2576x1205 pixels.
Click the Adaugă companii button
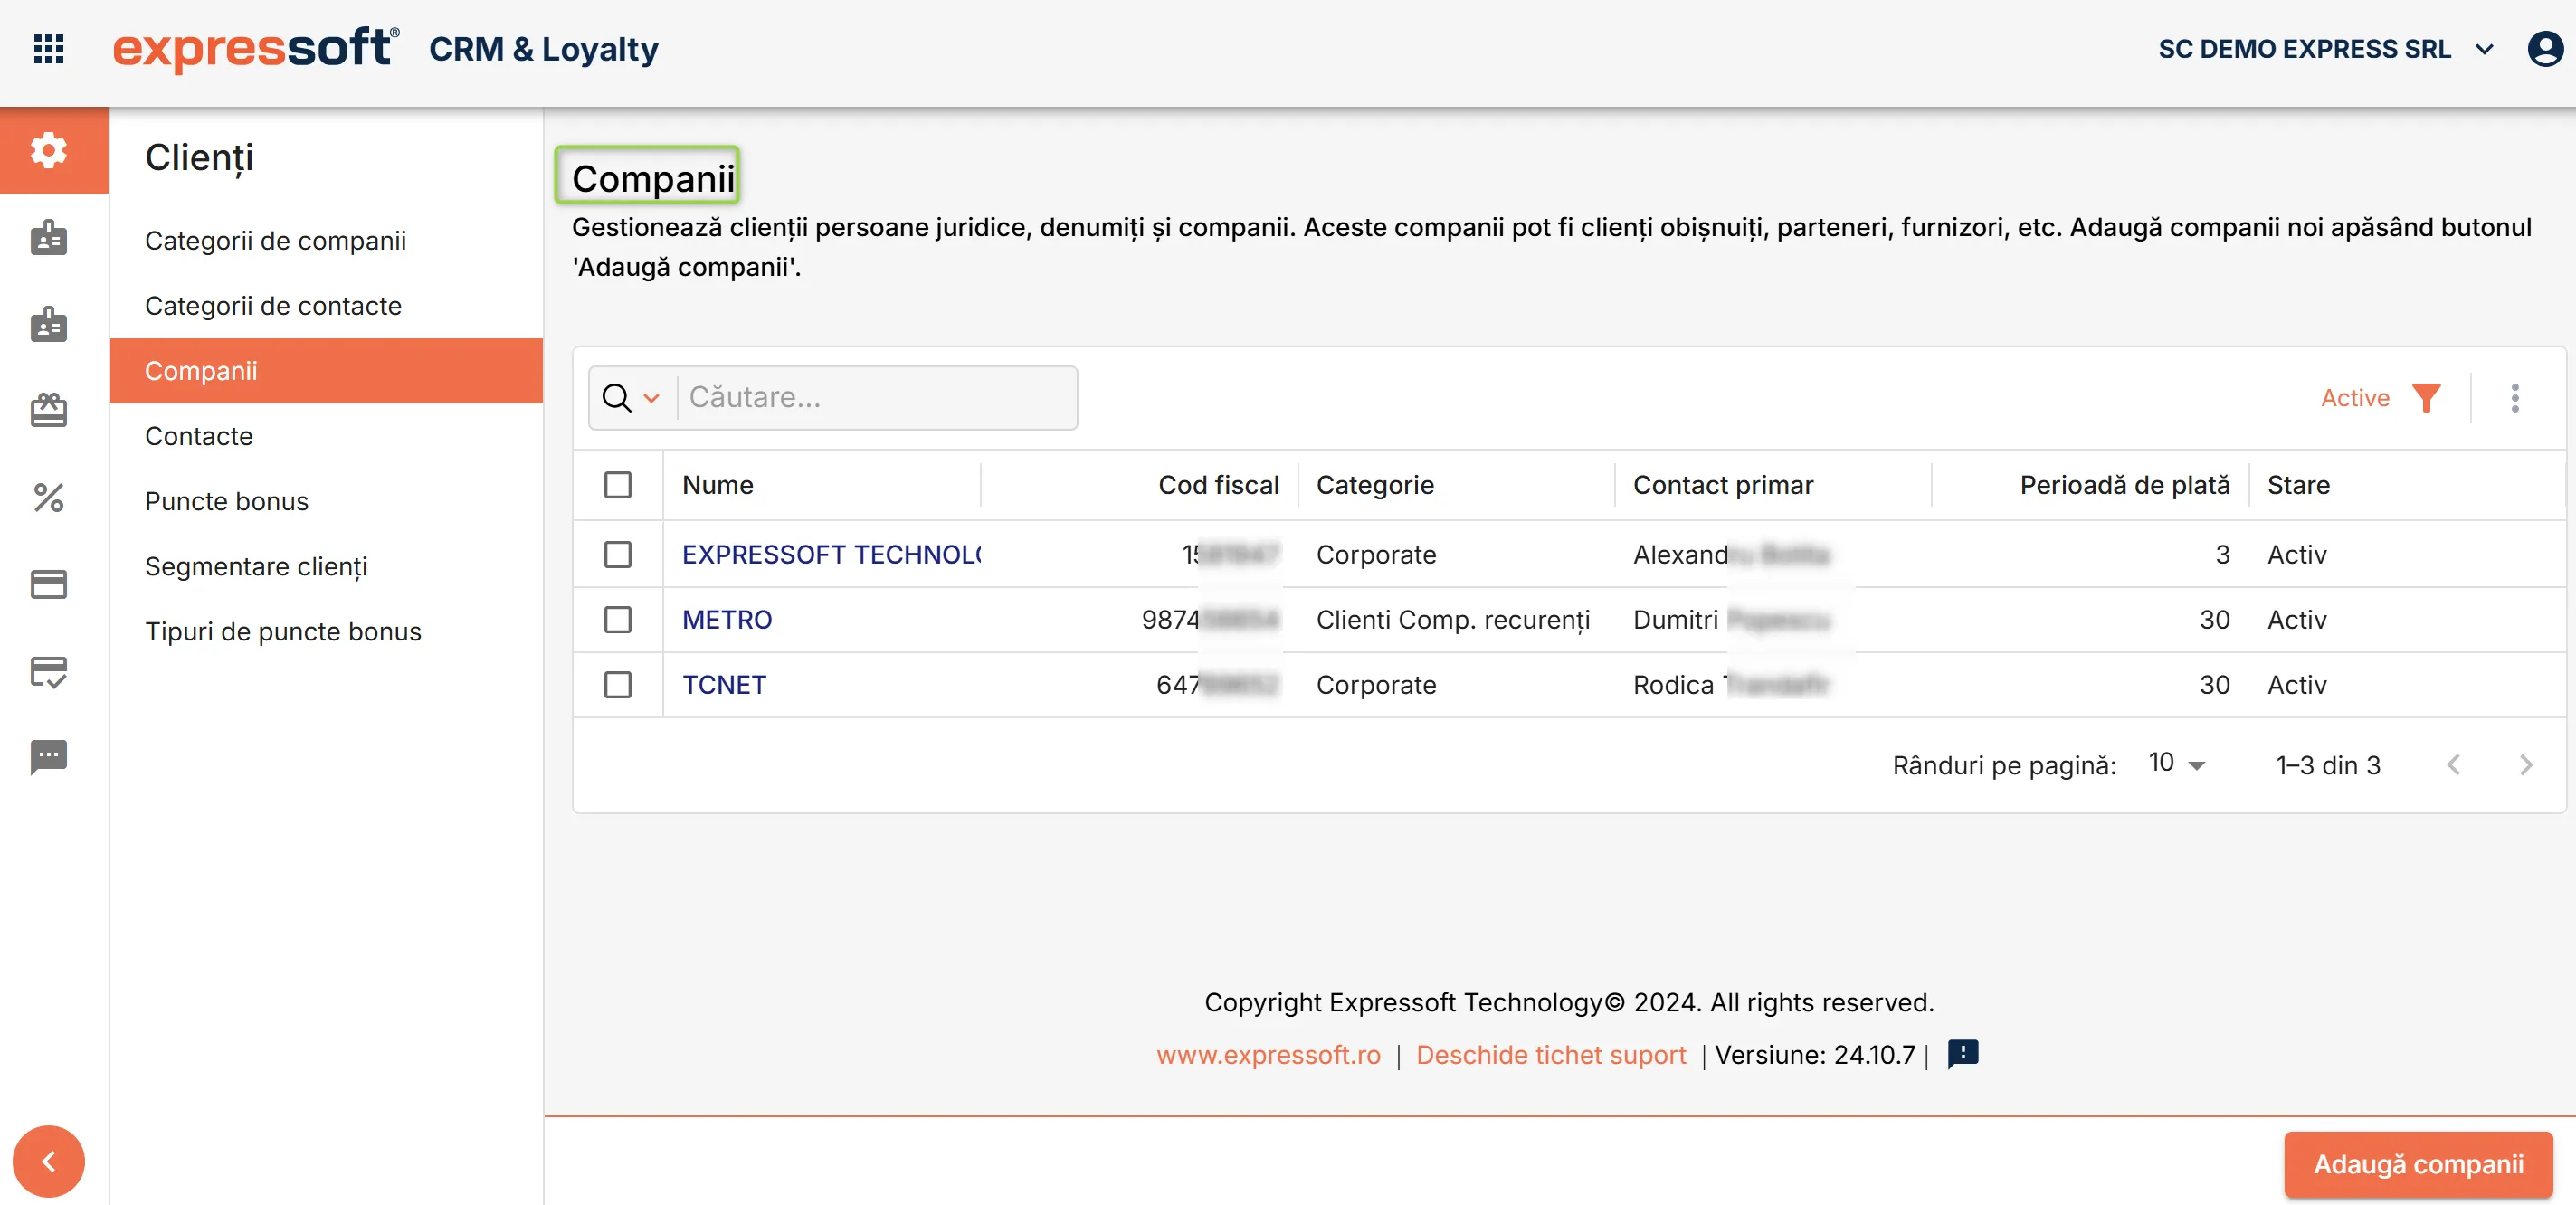click(2418, 1164)
